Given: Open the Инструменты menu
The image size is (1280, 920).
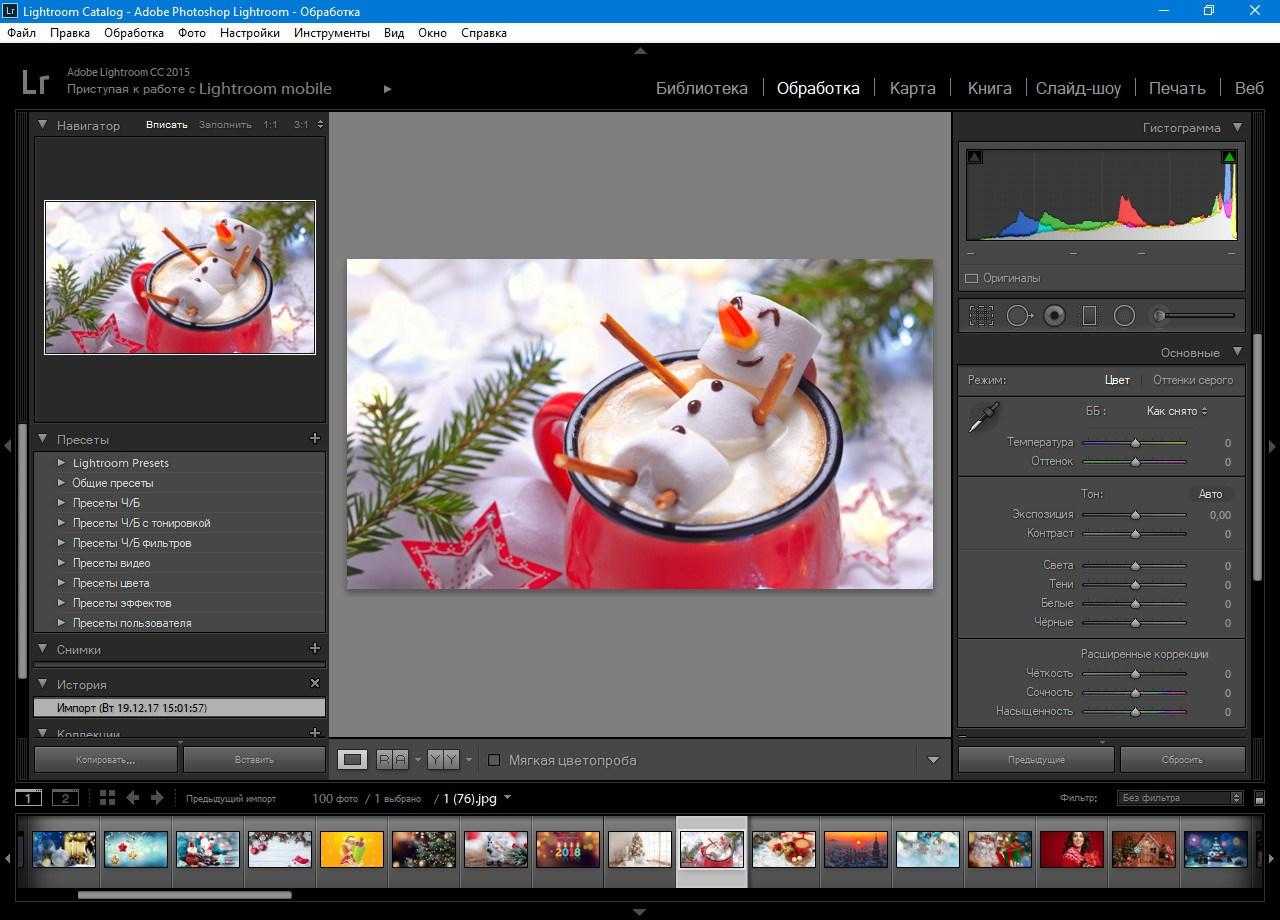Looking at the screenshot, I should (x=332, y=33).
